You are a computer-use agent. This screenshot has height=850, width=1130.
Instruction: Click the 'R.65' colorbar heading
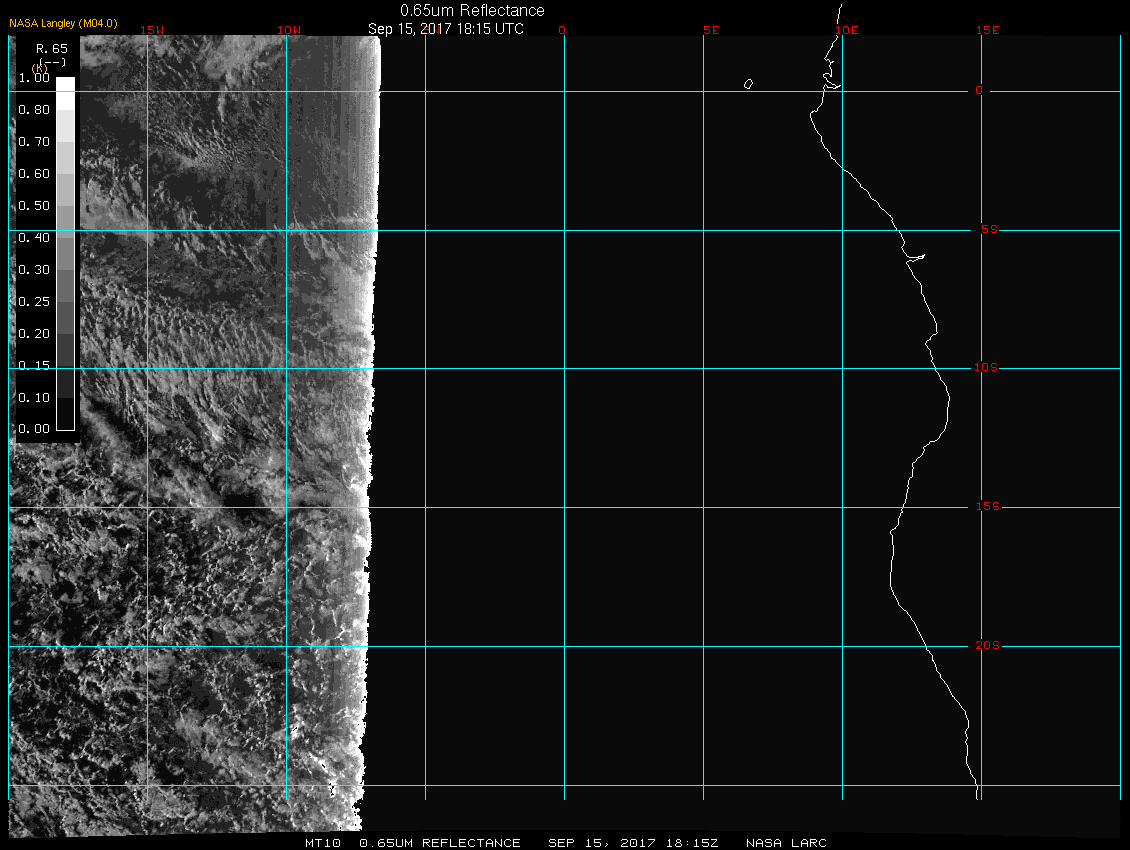tap(52, 49)
